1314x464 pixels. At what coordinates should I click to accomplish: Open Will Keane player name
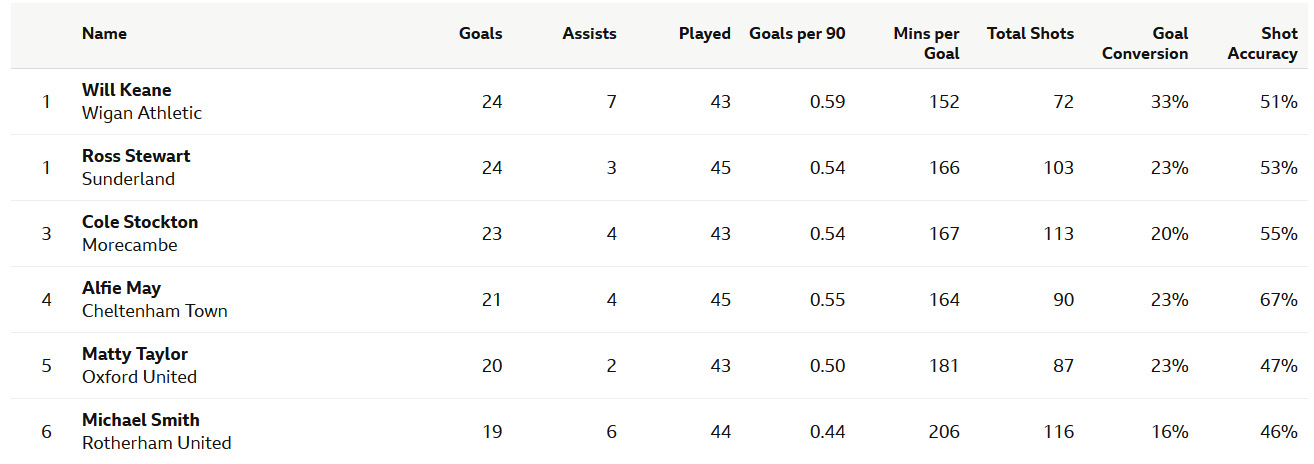coord(126,90)
